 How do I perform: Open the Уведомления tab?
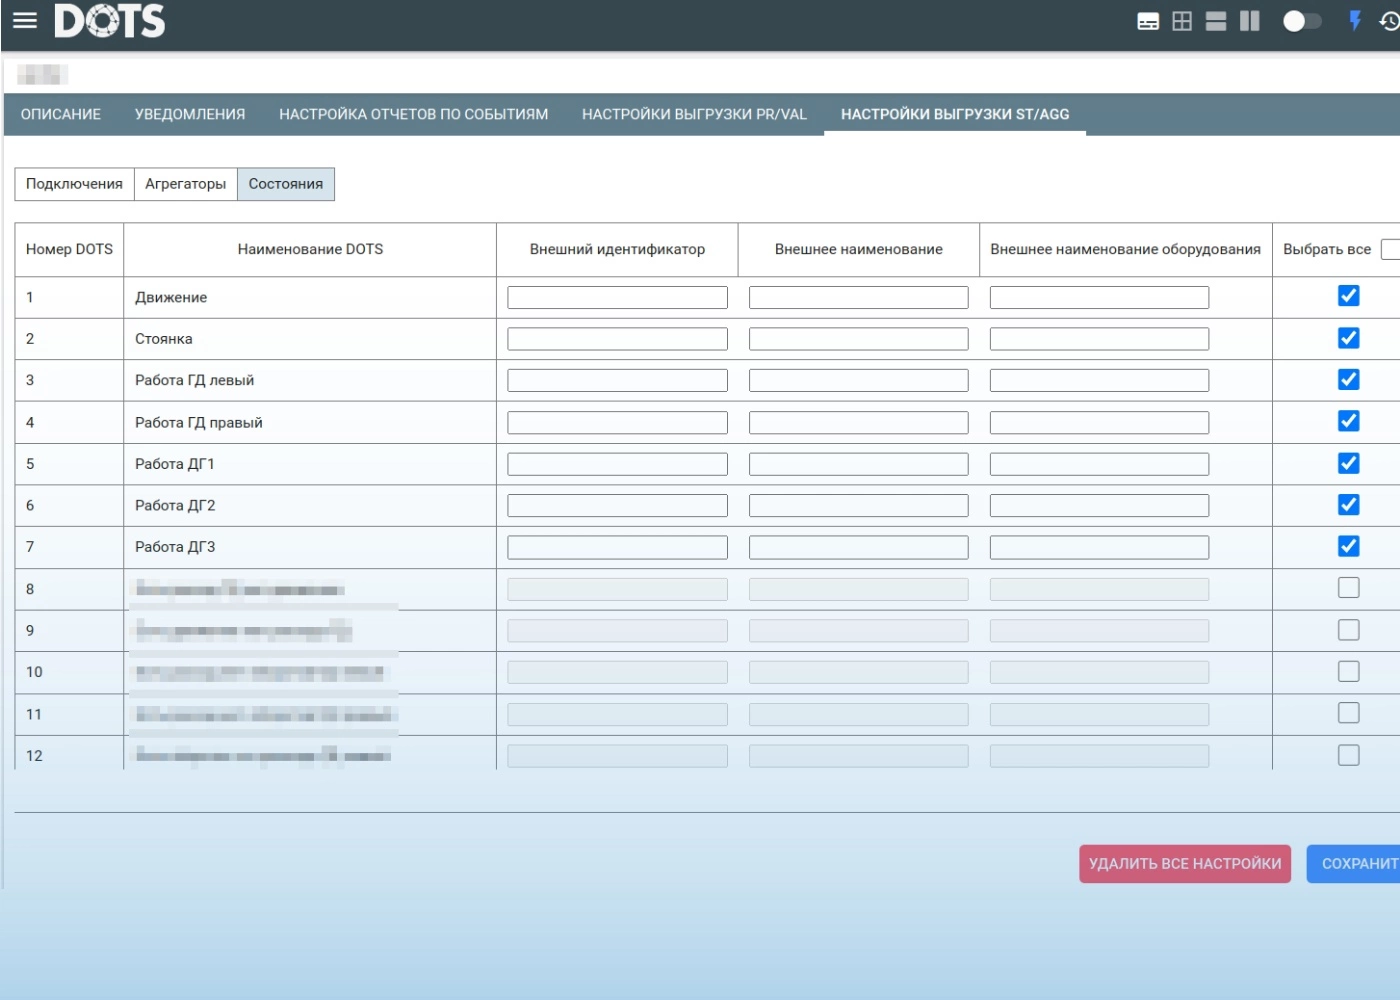[x=190, y=114]
